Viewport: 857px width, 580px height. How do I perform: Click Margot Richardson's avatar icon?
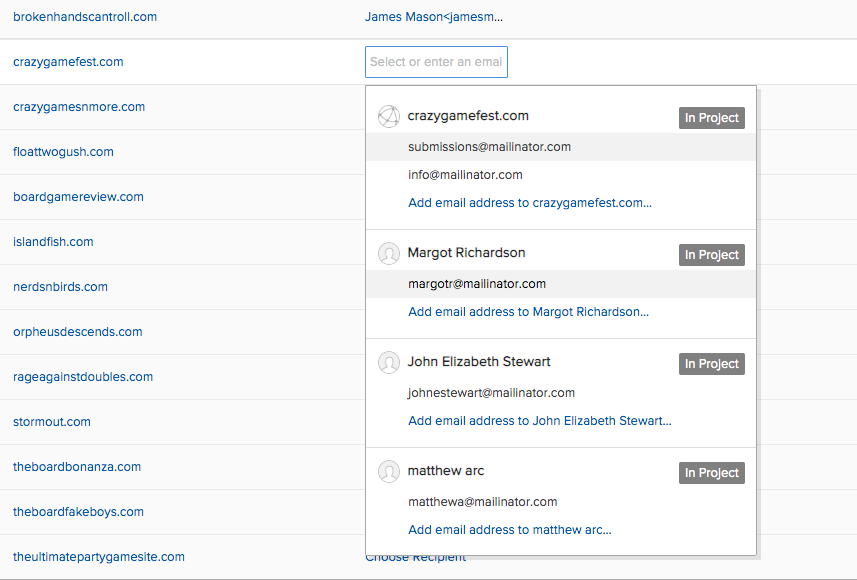[388, 254]
